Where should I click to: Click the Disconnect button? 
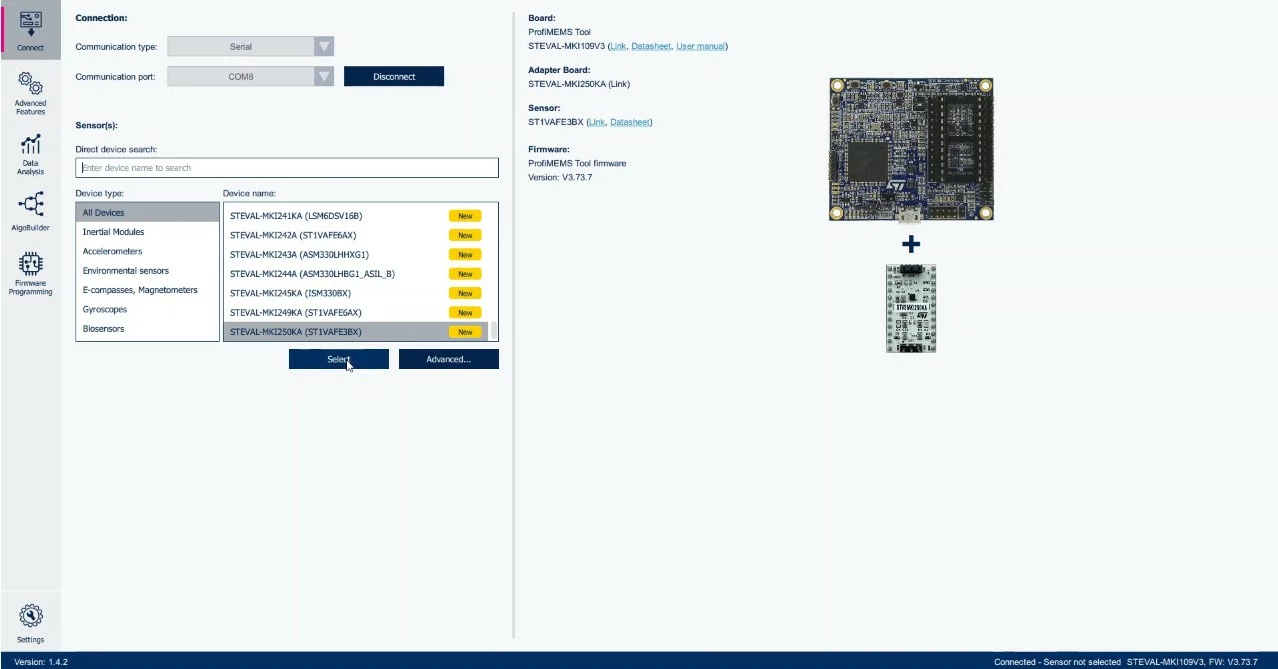tap(394, 76)
